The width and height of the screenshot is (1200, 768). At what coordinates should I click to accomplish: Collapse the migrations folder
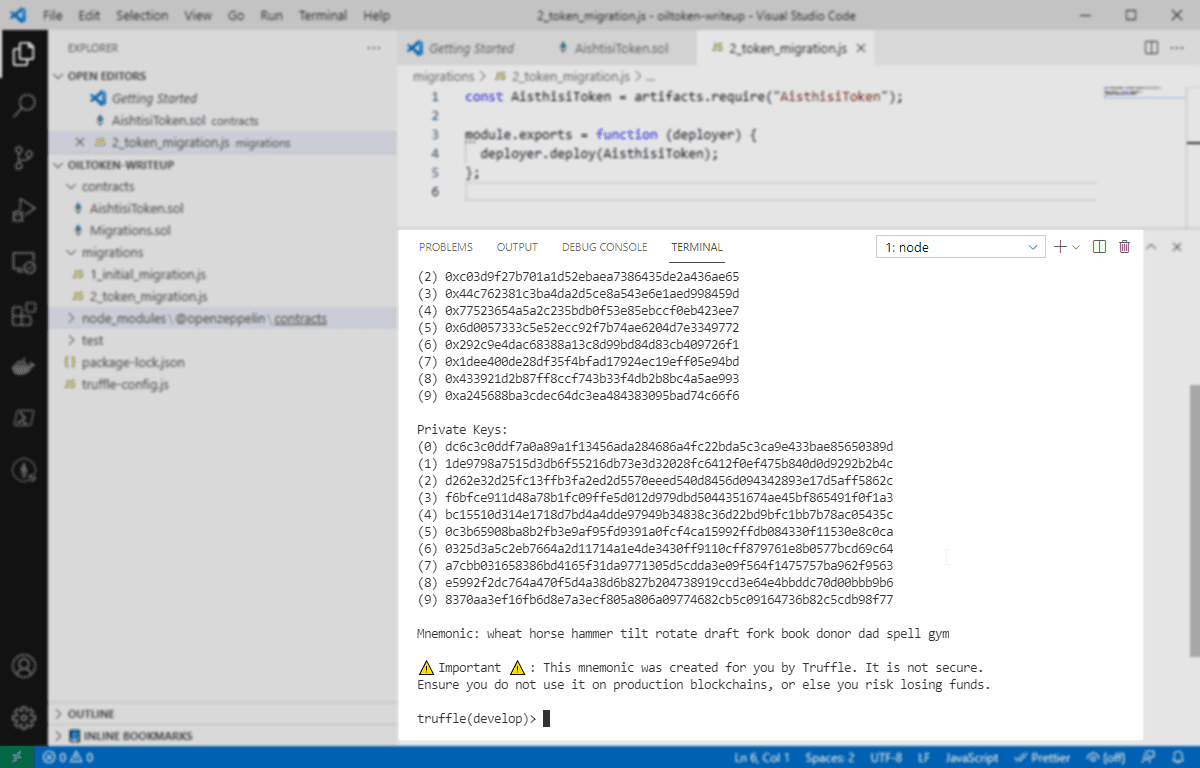[112, 252]
